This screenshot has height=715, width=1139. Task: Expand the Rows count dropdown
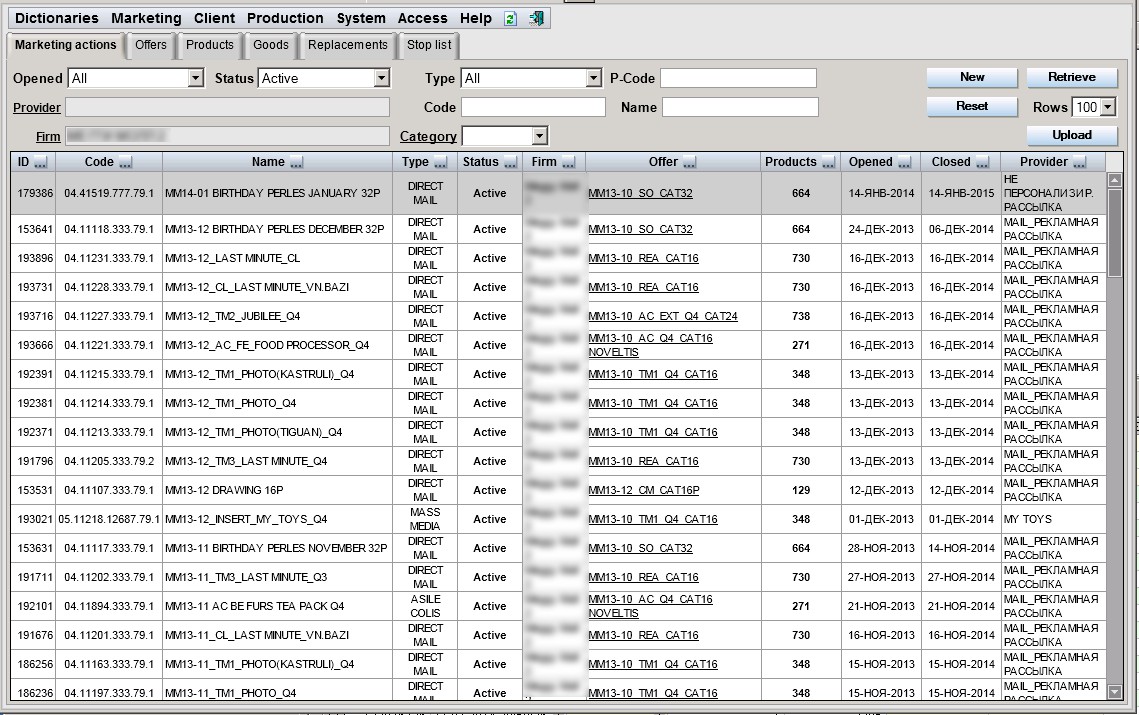coord(1108,107)
